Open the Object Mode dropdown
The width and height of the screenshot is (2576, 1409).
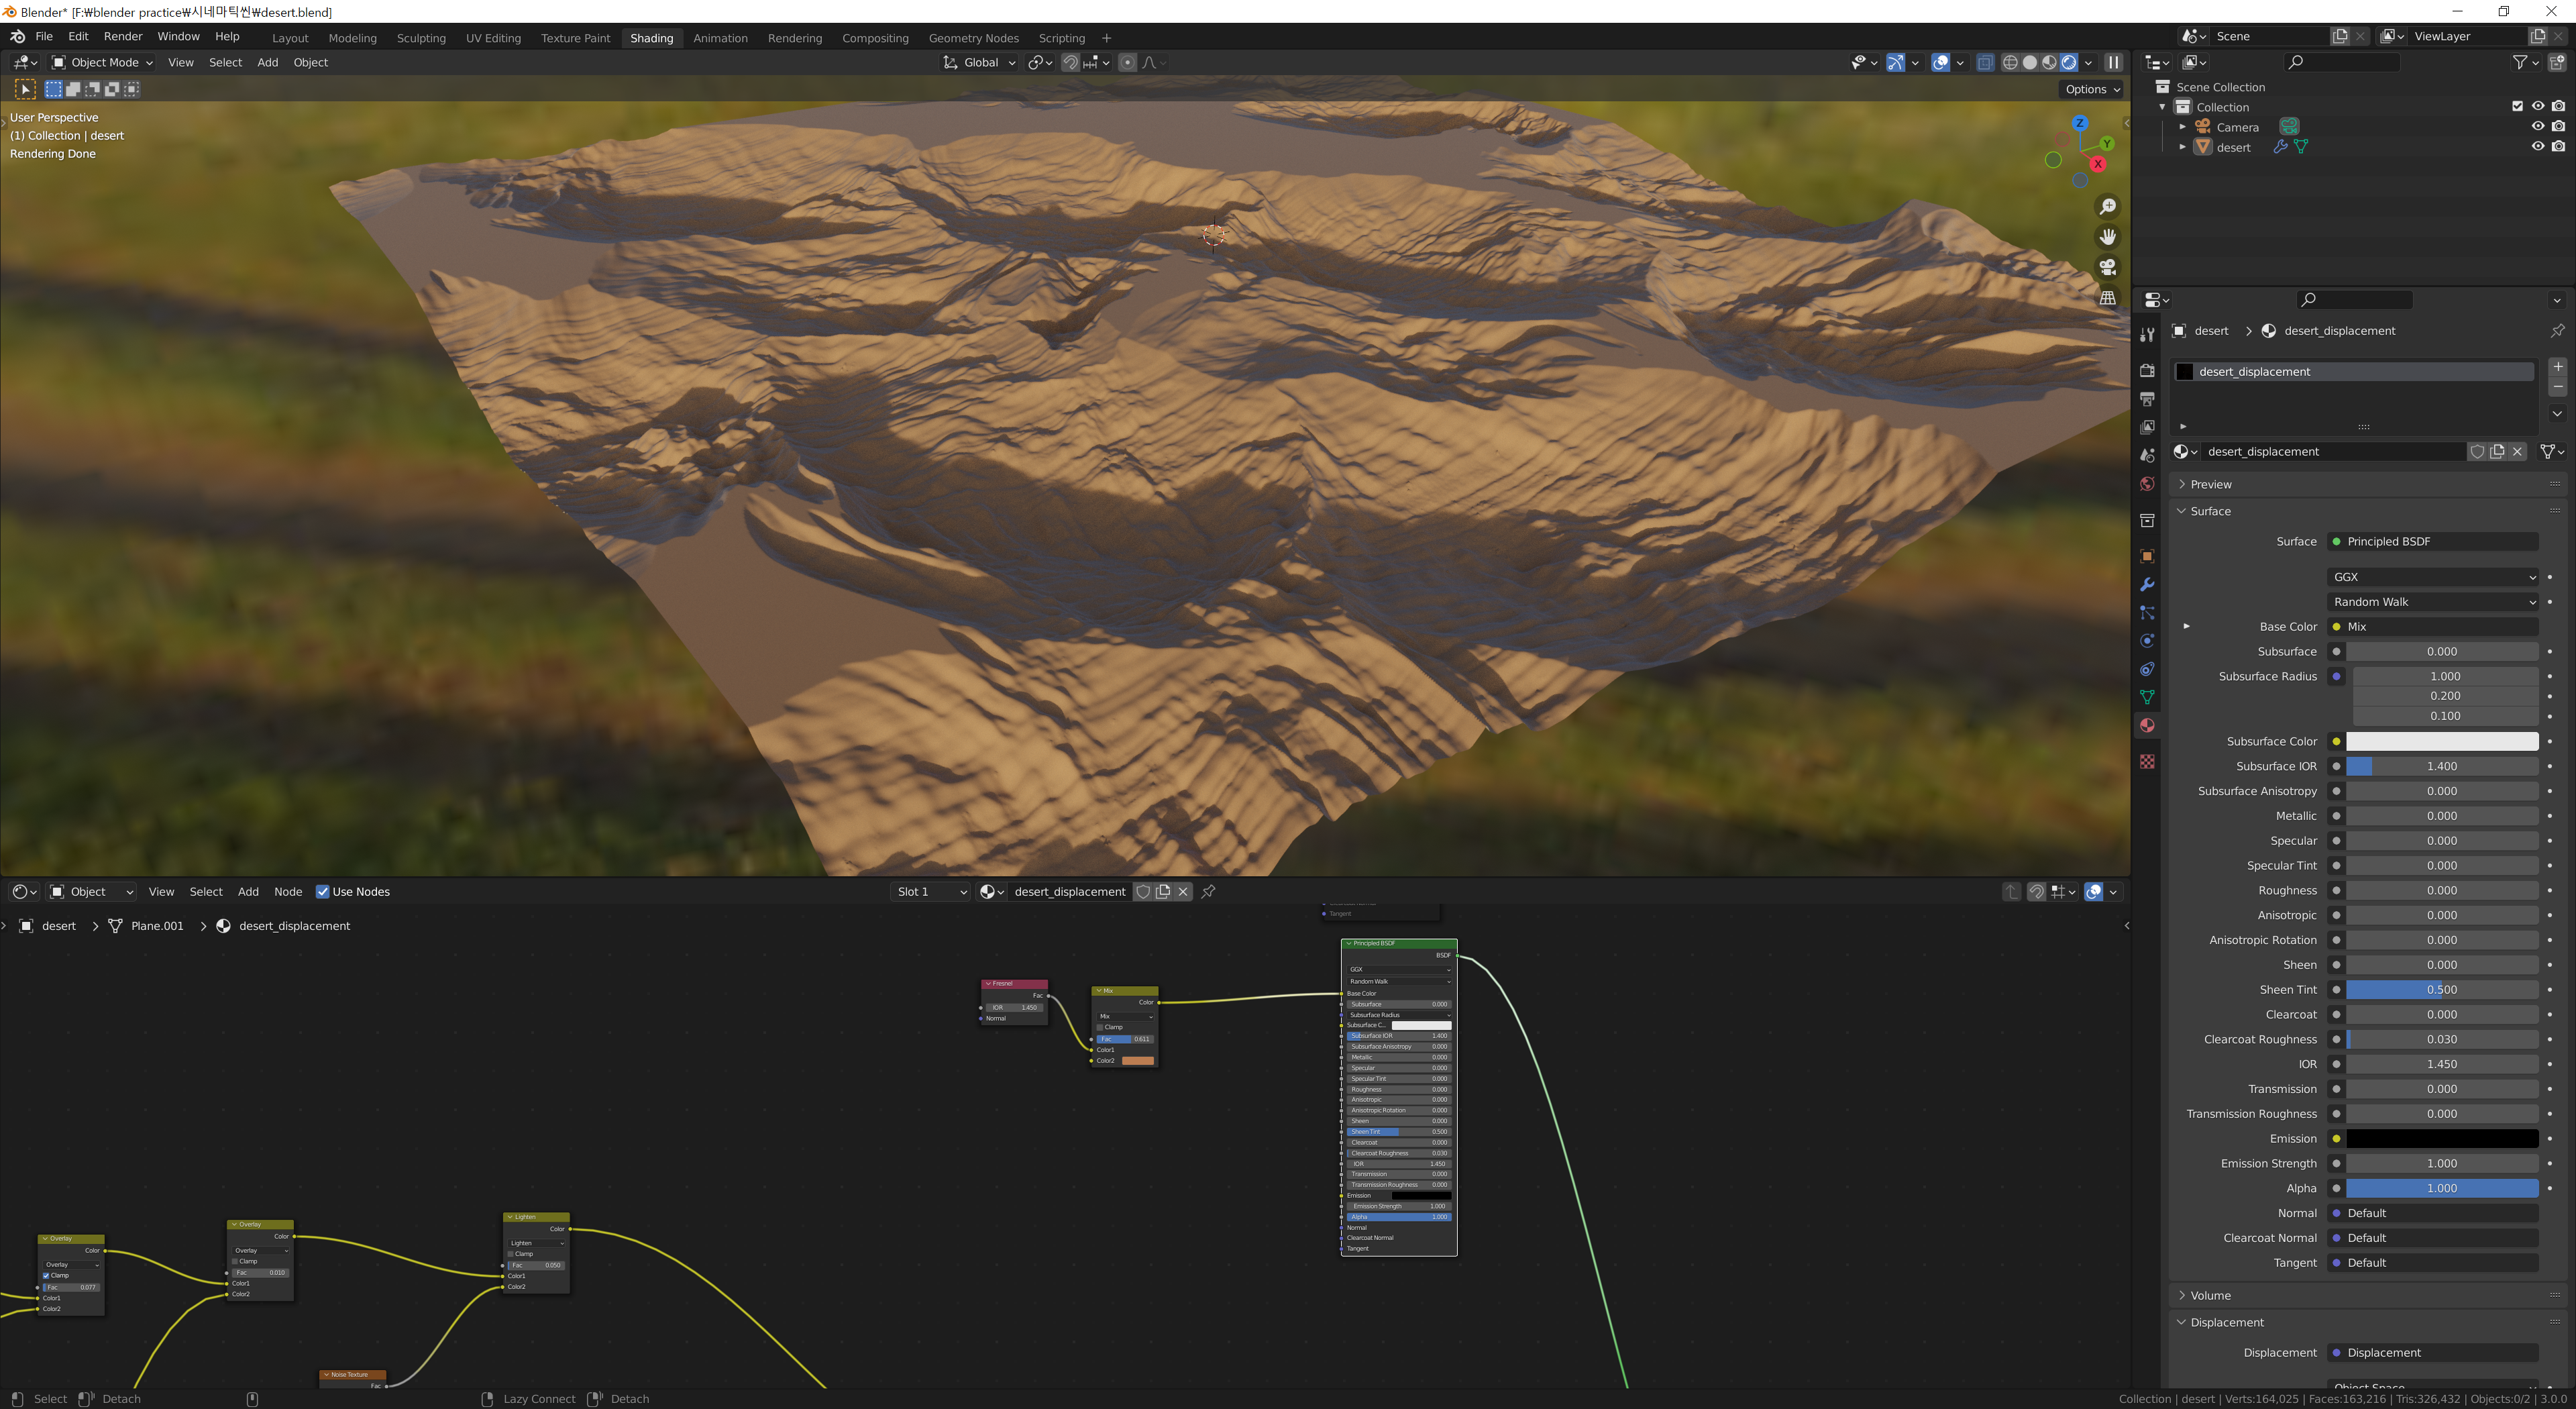(102, 62)
